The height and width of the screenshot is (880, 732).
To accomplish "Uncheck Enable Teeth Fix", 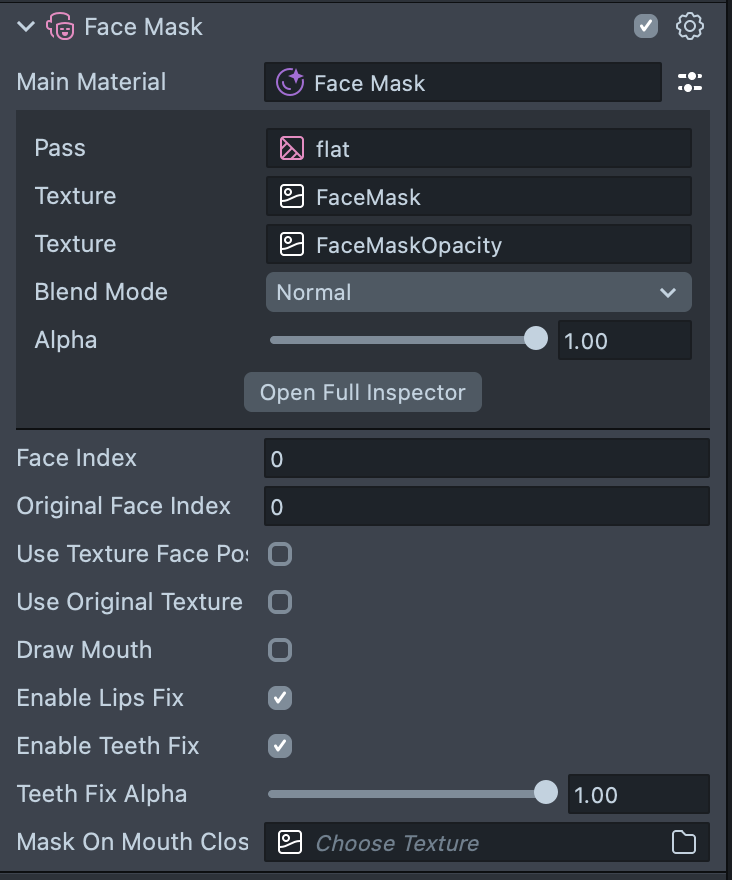I will pos(280,746).
